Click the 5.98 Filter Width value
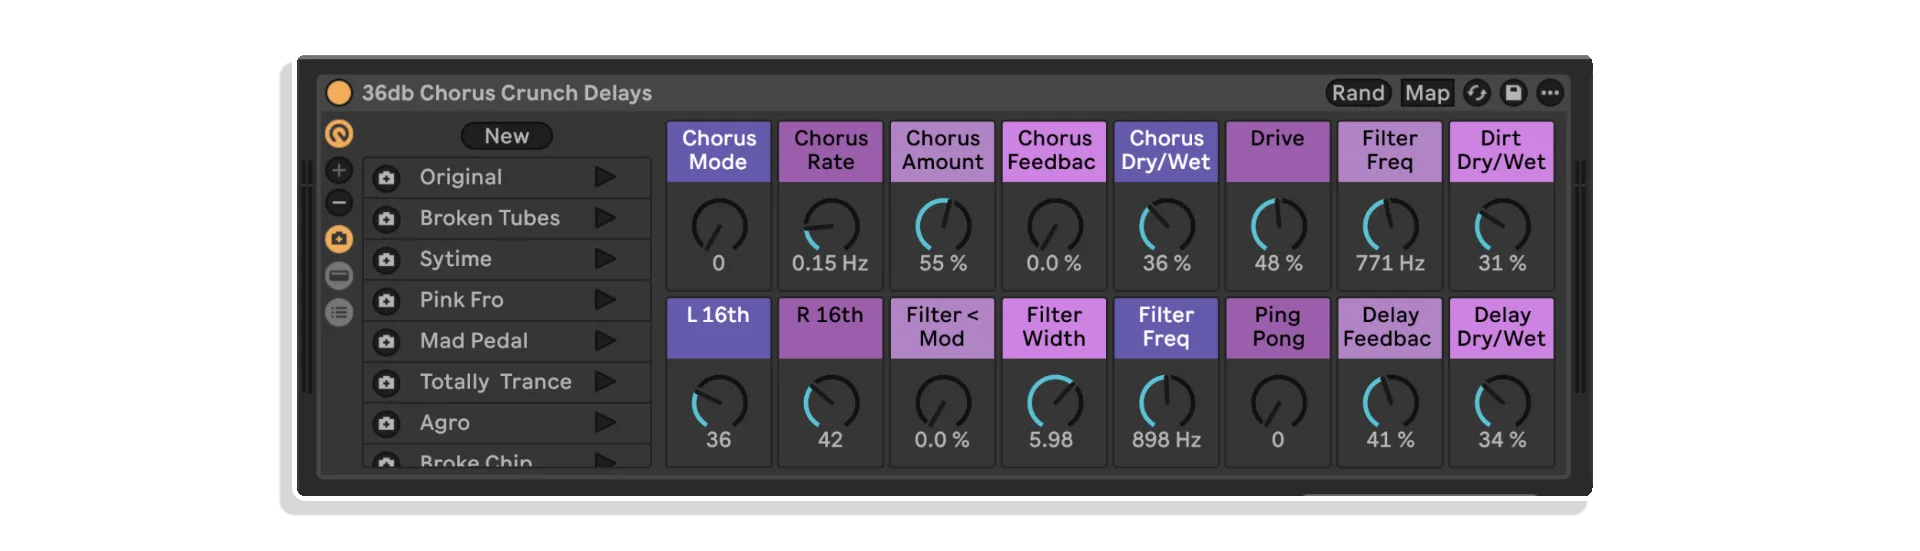Viewport: 1920px width, 551px height. (1051, 440)
